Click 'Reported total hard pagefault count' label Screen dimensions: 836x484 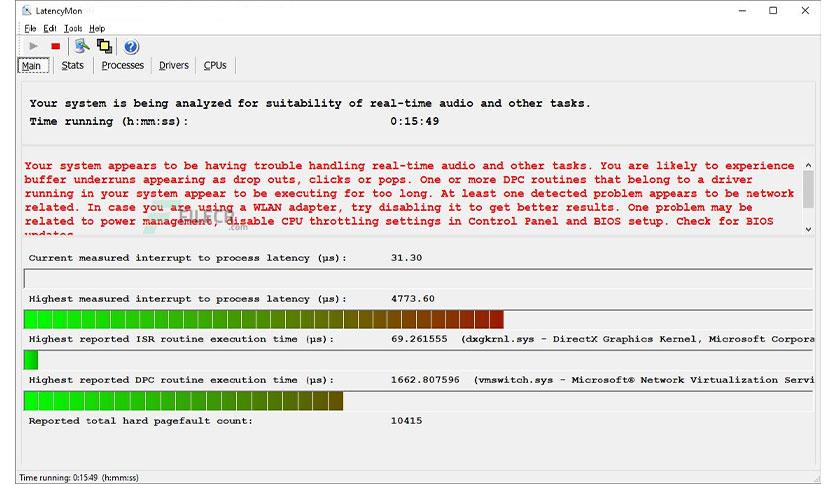pyautogui.click(x=141, y=421)
